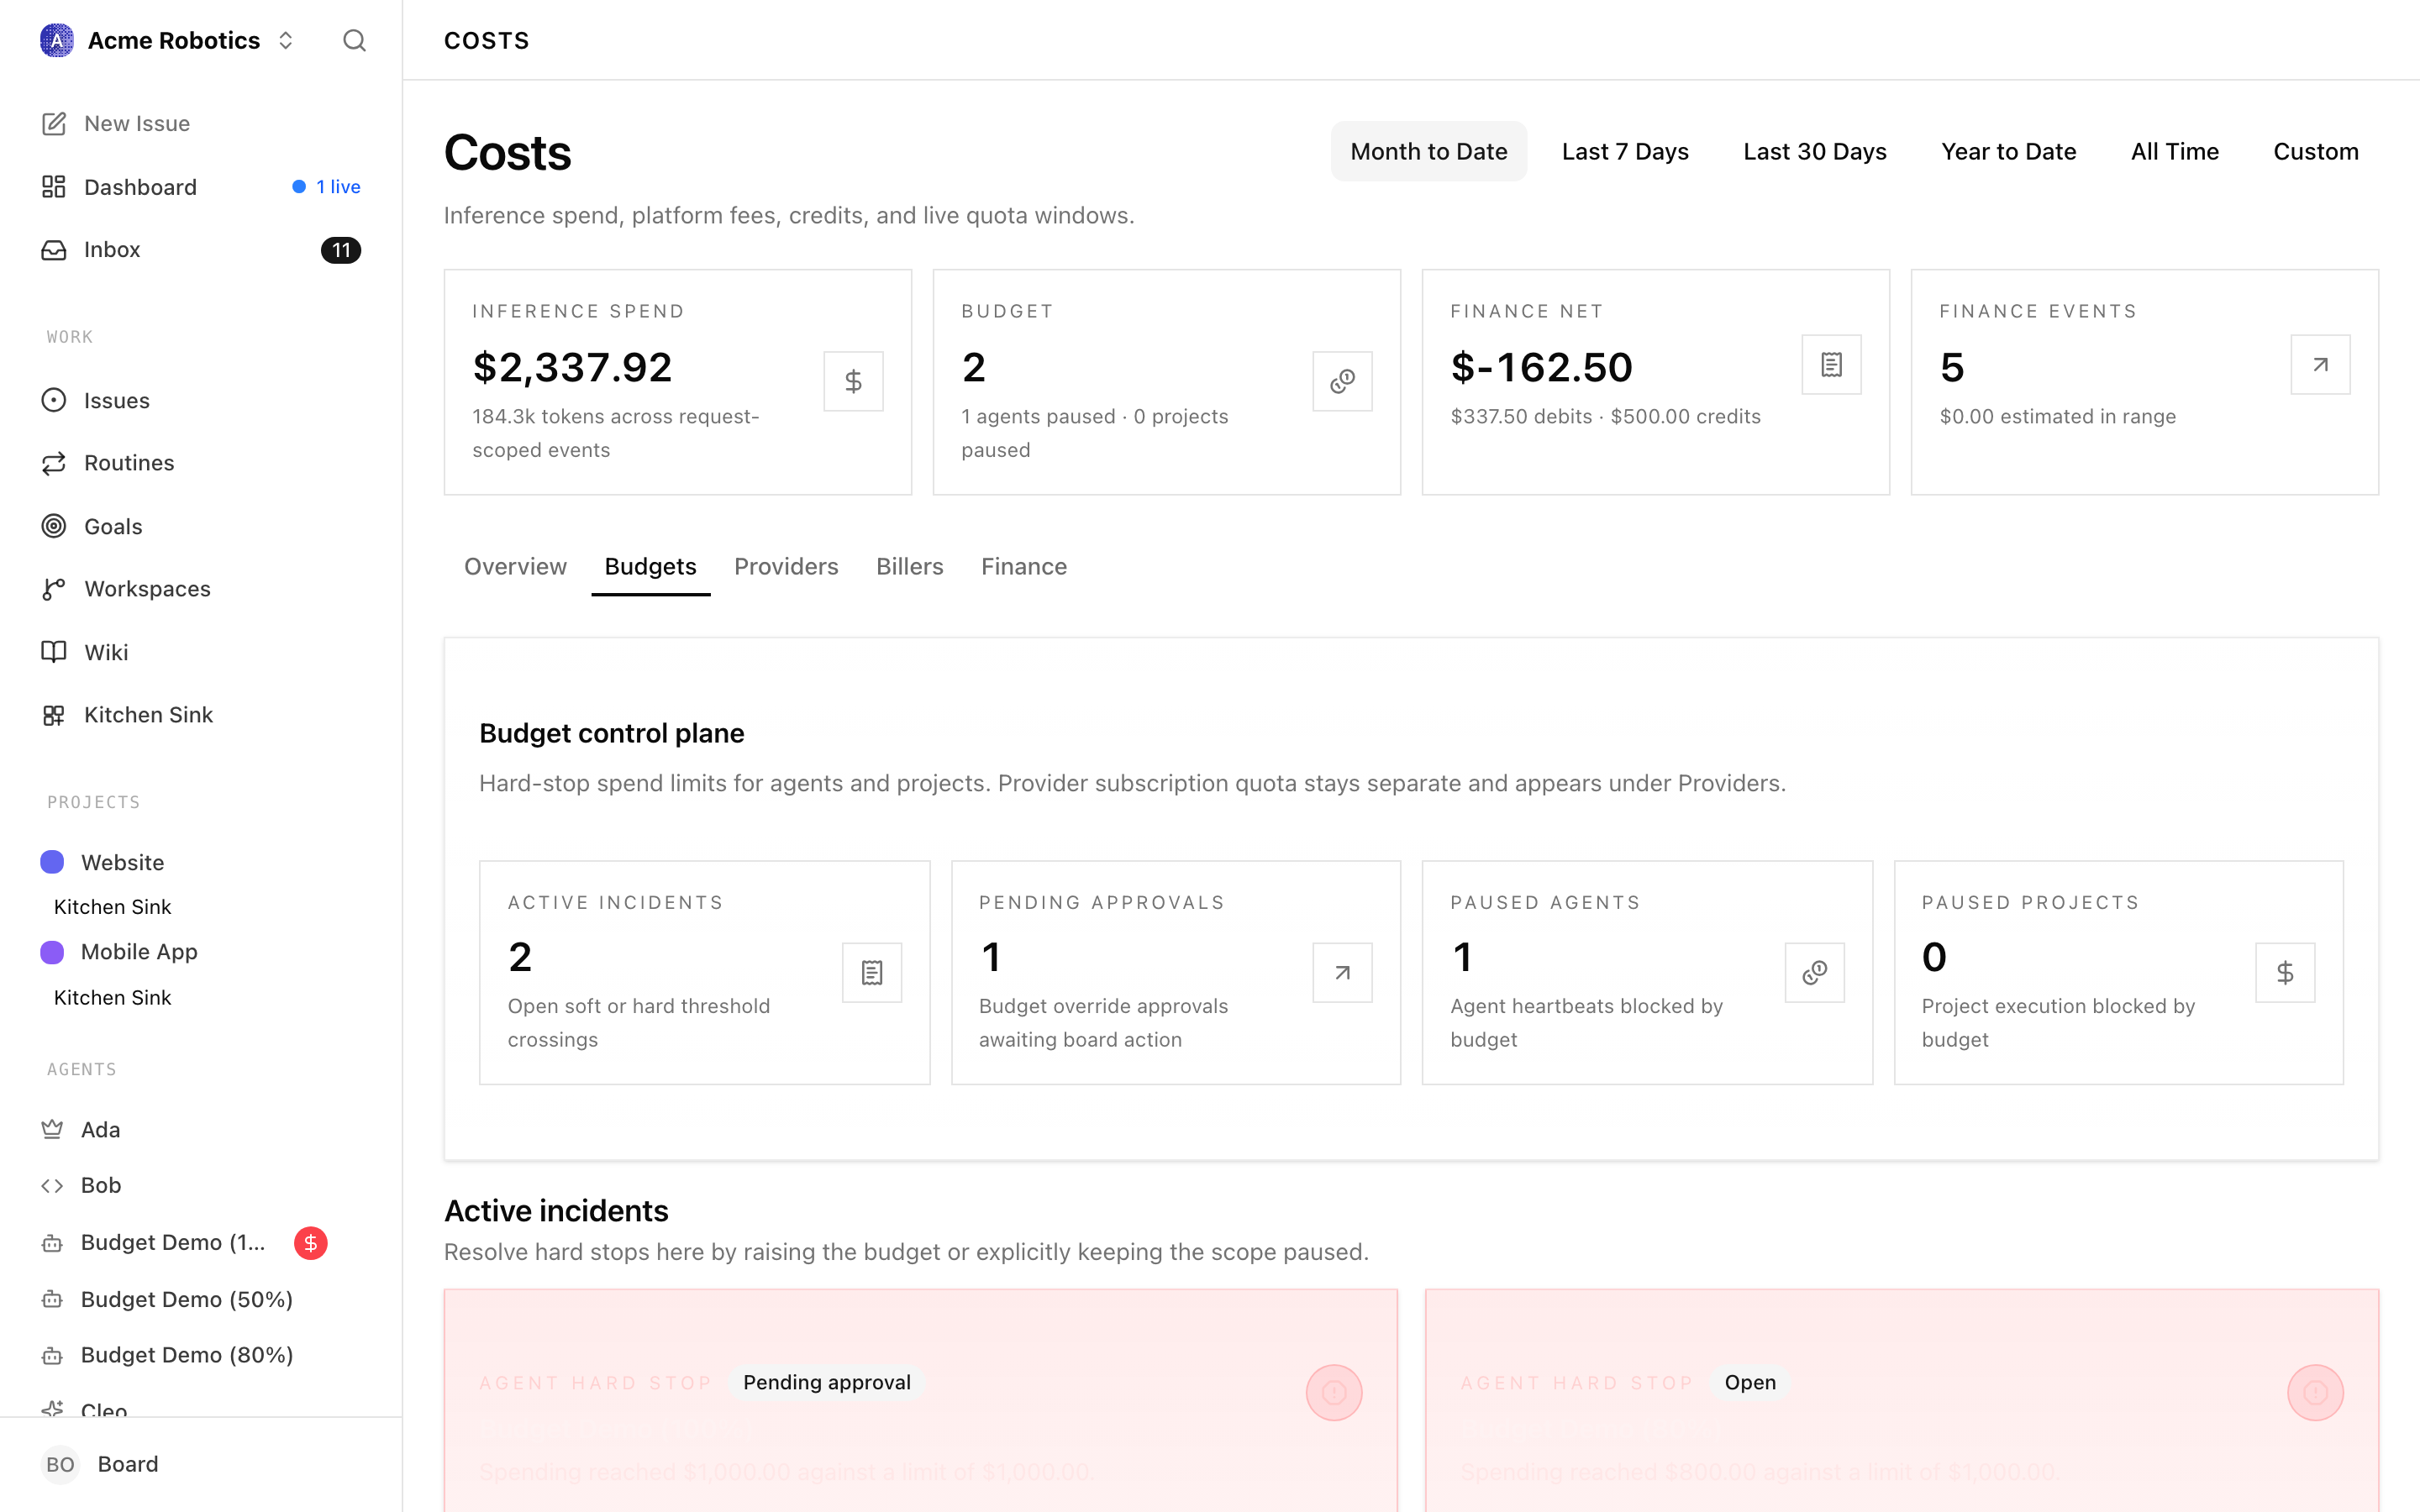Click the arrow icon on Pending Approvals card

(1342, 972)
